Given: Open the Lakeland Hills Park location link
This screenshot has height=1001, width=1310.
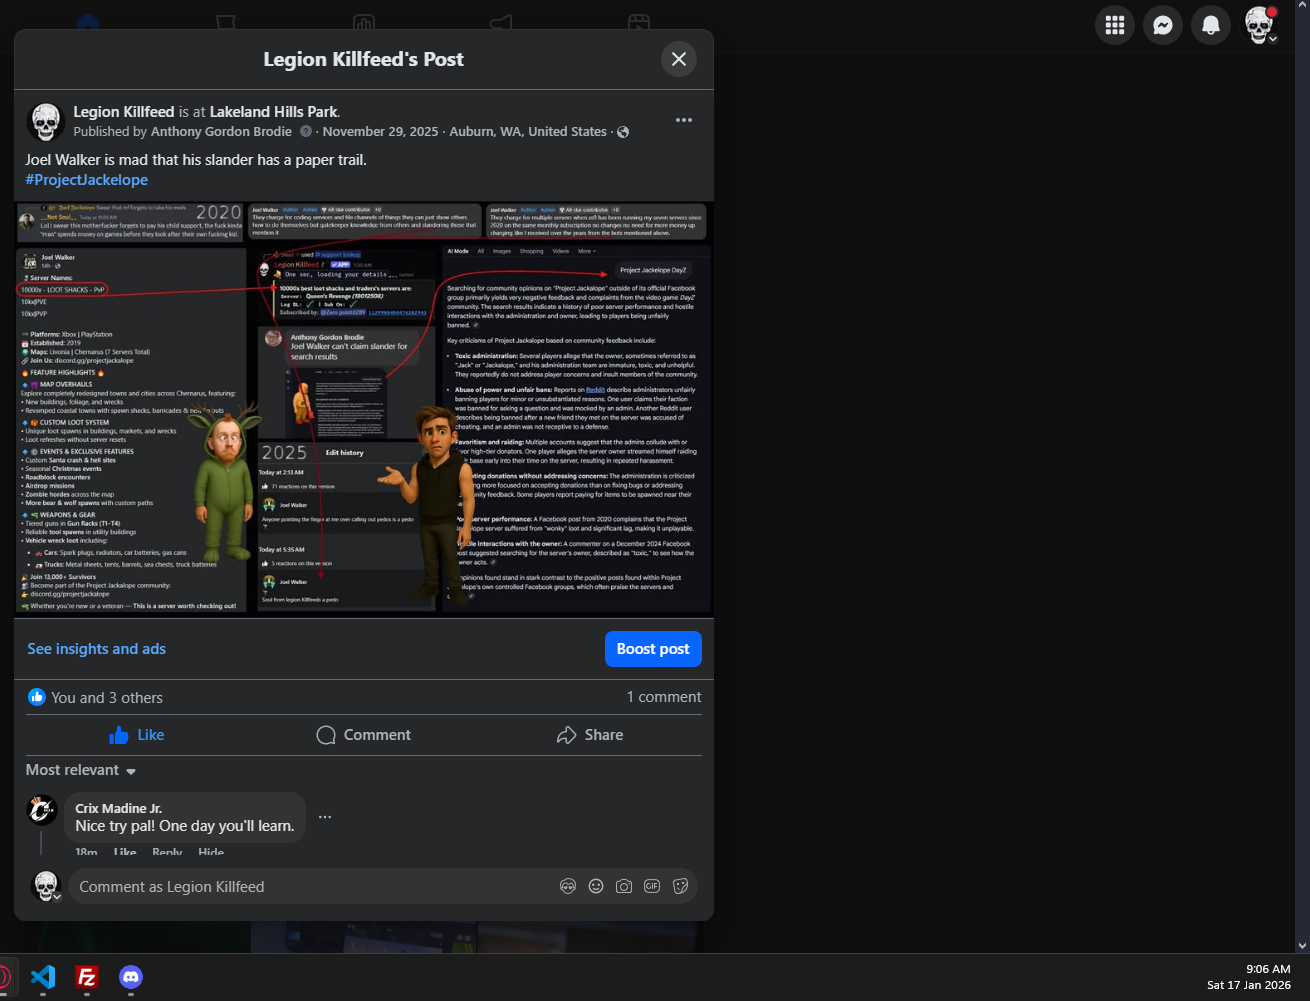Looking at the screenshot, I should pos(274,112).
